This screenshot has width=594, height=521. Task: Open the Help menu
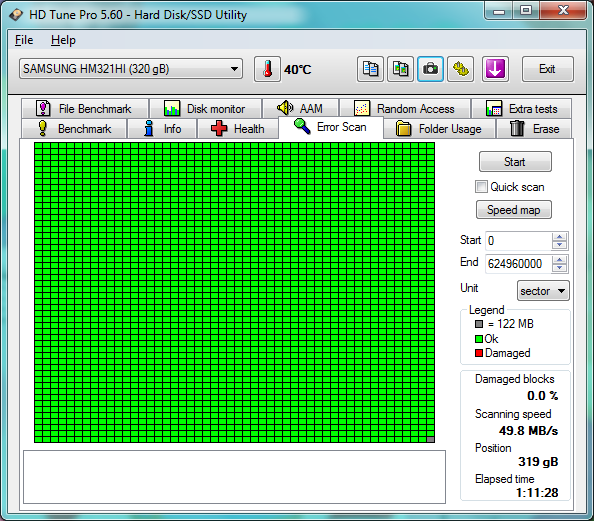click(63, 40)
